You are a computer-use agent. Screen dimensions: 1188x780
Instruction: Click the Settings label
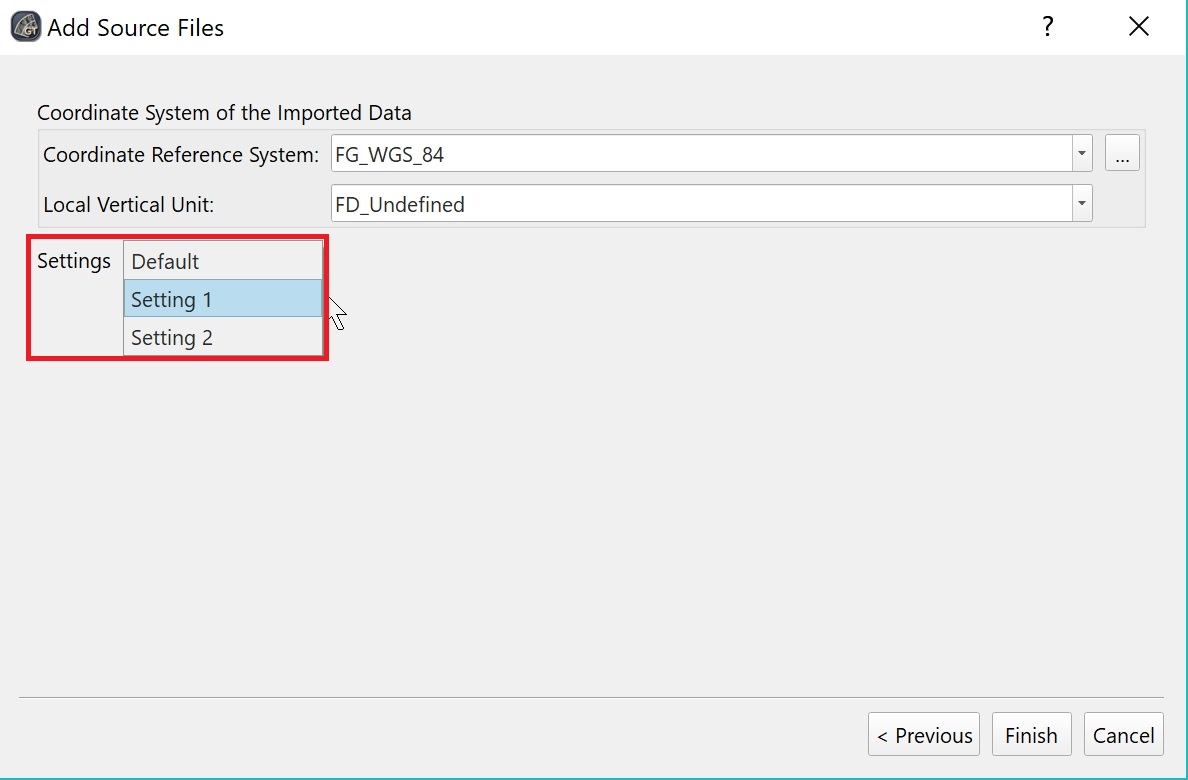[74, 261]
